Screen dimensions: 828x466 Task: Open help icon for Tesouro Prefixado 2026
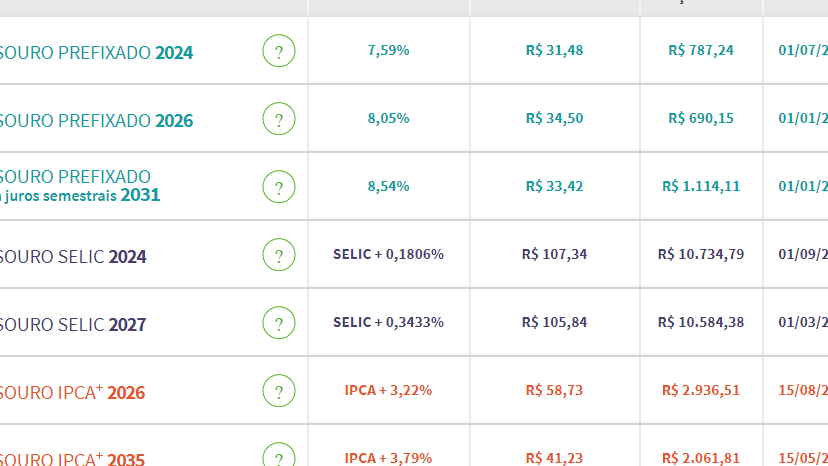point(279,118)
